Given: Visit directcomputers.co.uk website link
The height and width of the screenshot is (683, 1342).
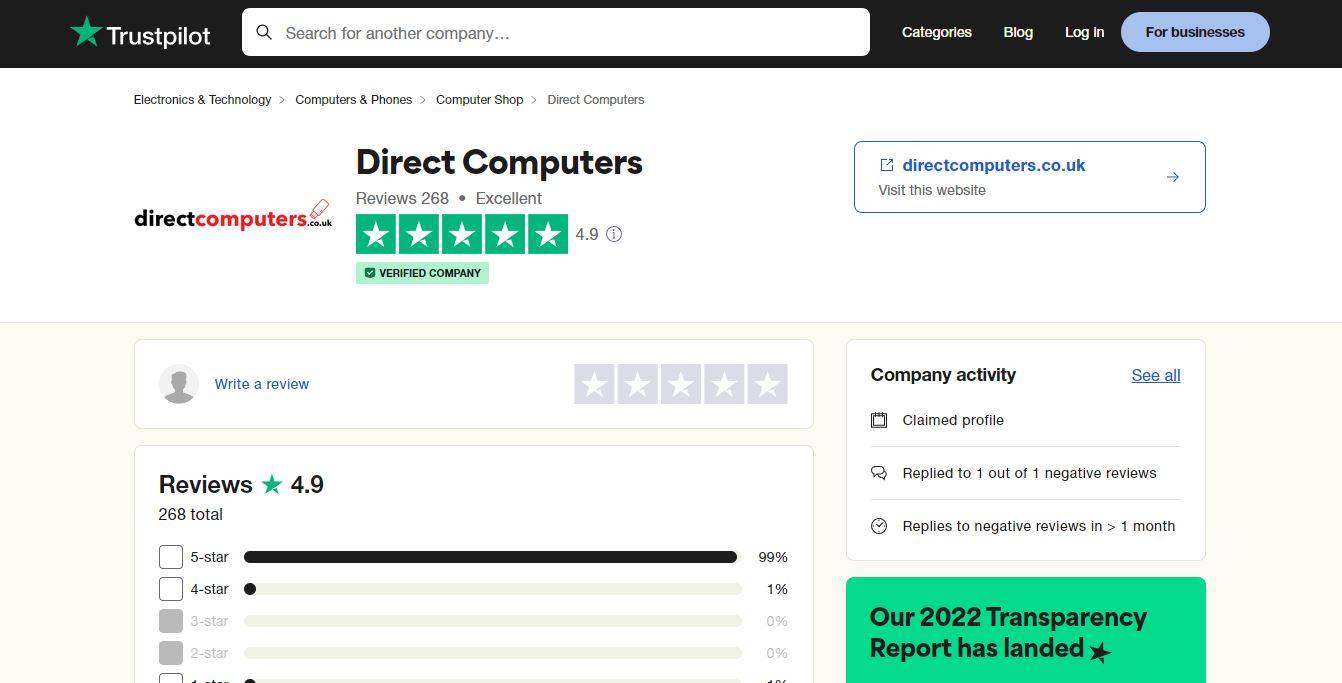Looking at the screenshot, I should (993, 166).
